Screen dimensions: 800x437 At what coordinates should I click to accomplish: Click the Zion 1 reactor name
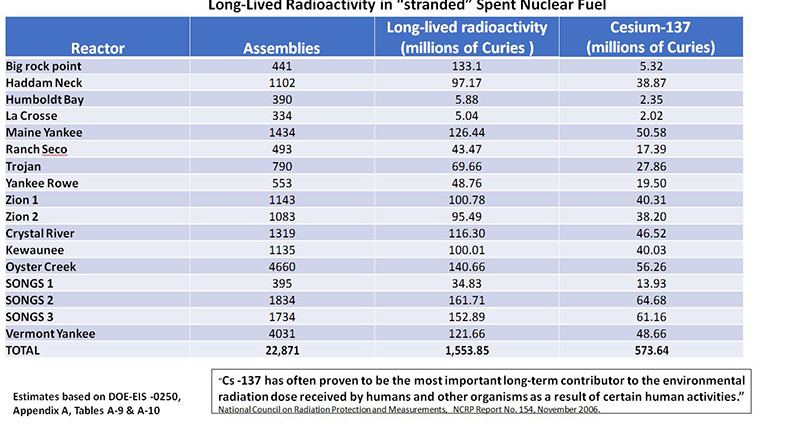tap(22, 200)
